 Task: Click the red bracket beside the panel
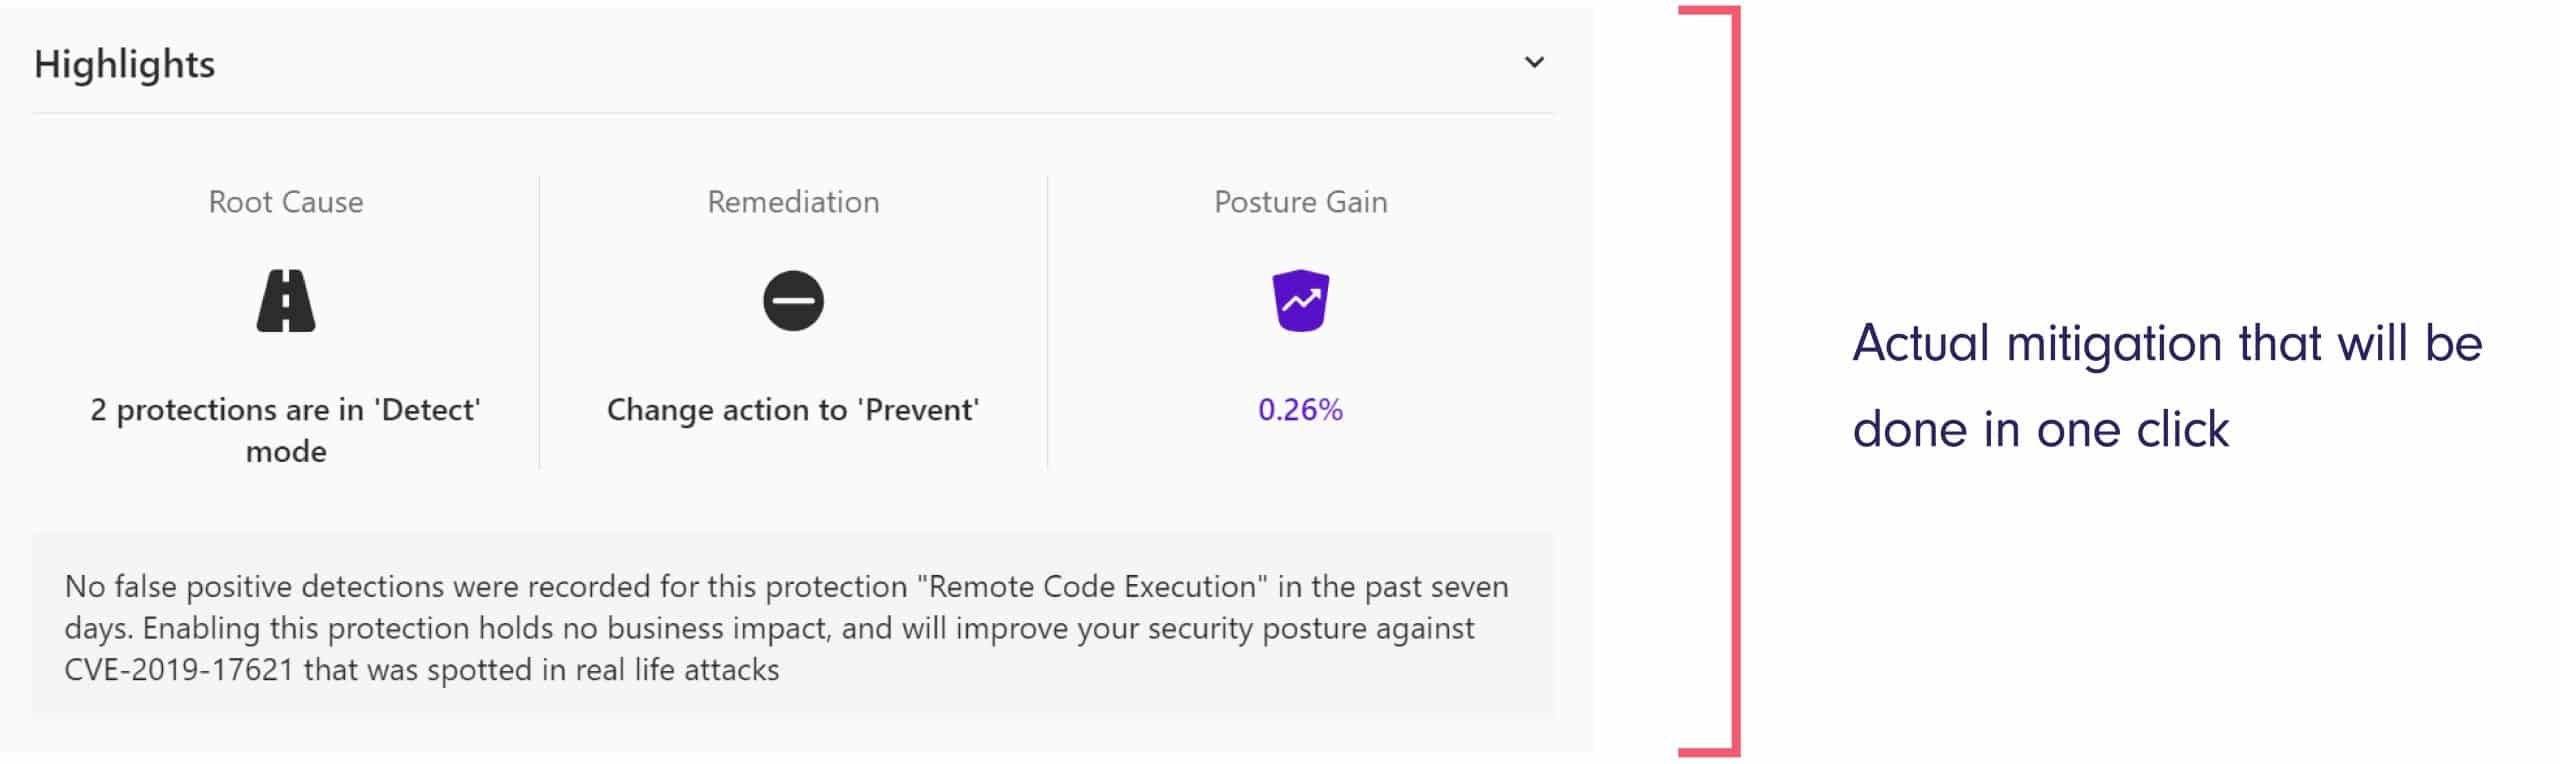1735,380
